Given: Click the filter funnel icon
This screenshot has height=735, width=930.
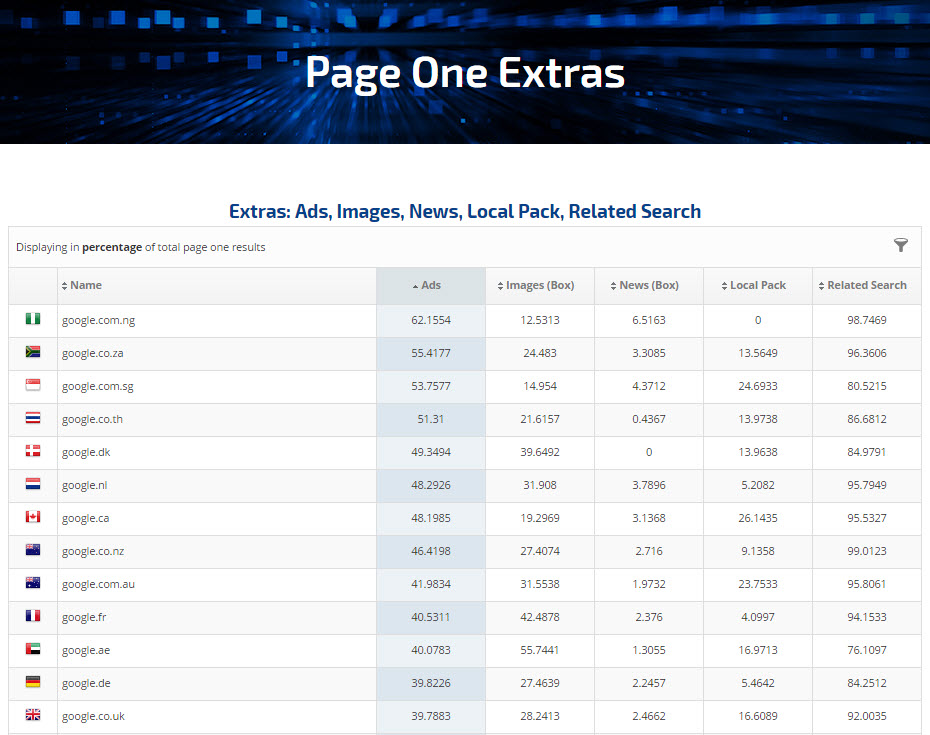Looking at the screenshot, I should coord(900,246).
